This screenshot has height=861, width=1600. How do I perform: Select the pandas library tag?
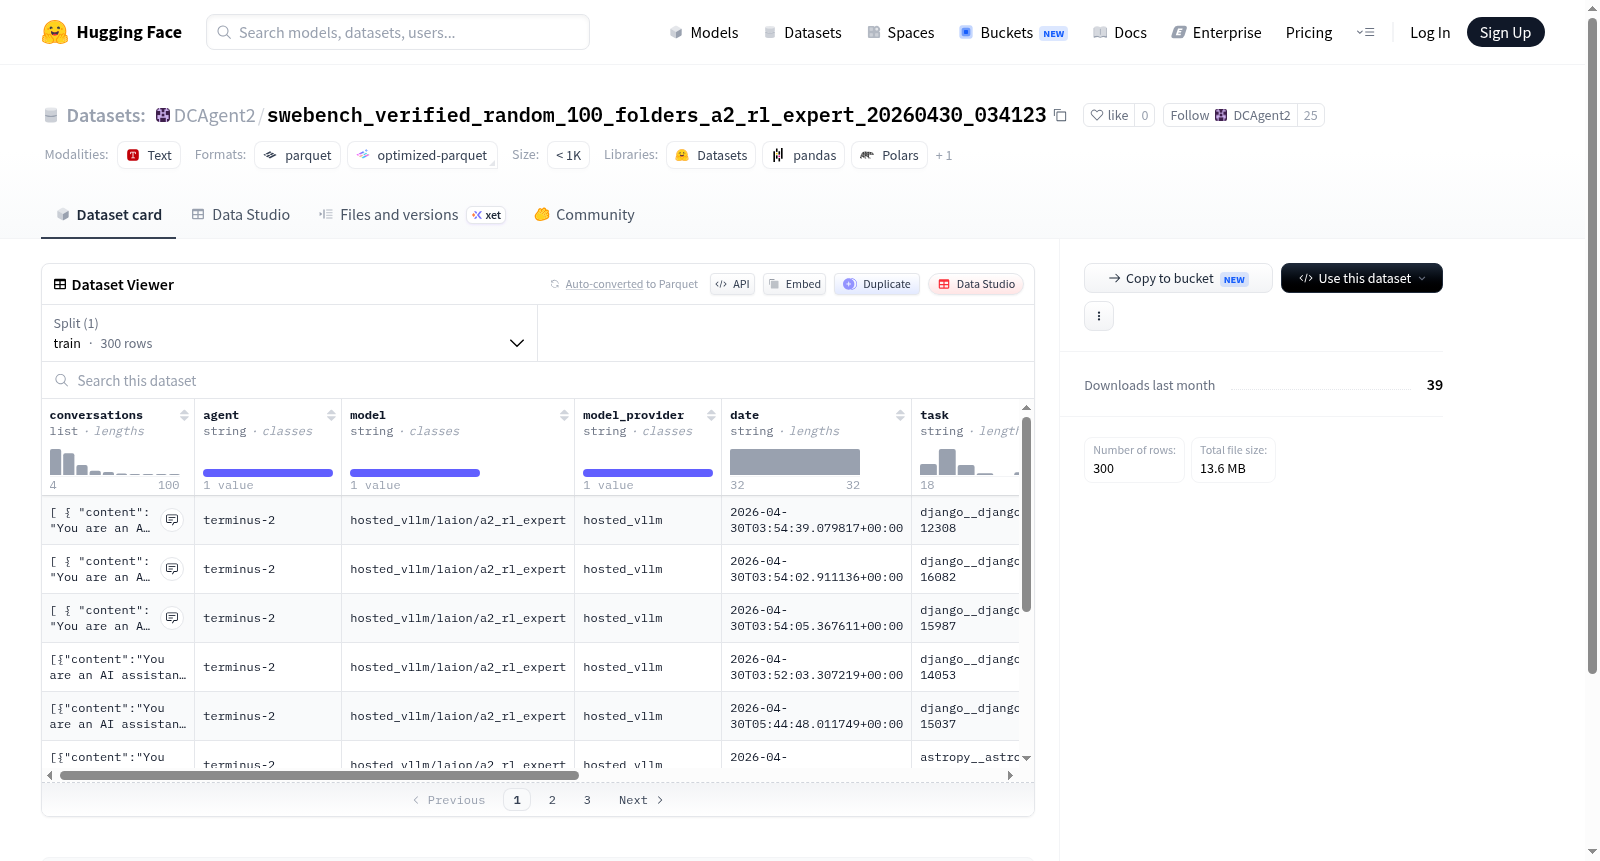[804, 155]
